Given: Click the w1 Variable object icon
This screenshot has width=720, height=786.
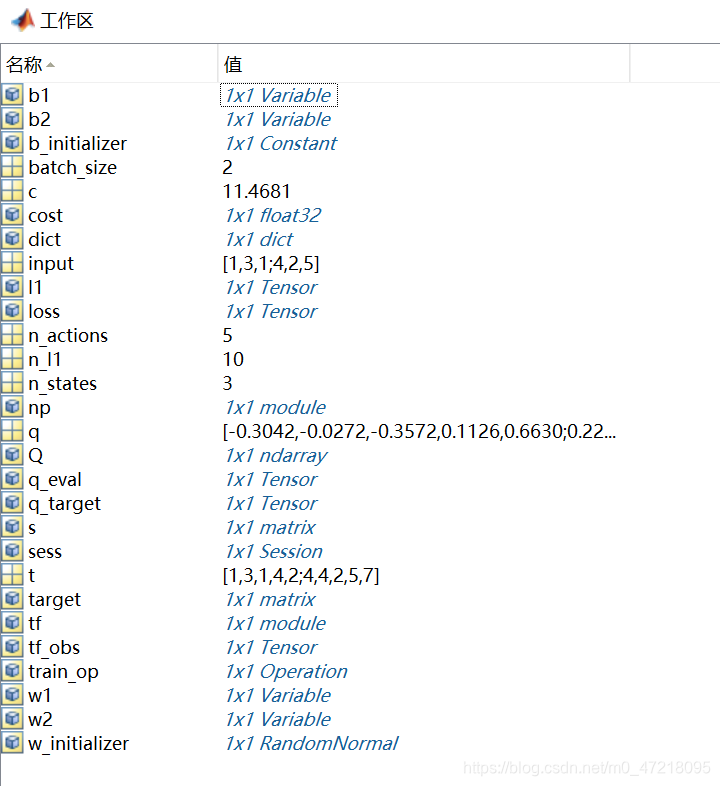Looking at the screenshot, I should [12, 695].
